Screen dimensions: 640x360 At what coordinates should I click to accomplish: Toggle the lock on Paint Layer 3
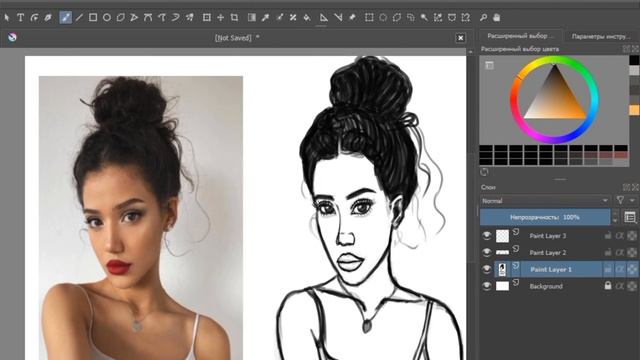pyautogui.click(x=608, y=236)
